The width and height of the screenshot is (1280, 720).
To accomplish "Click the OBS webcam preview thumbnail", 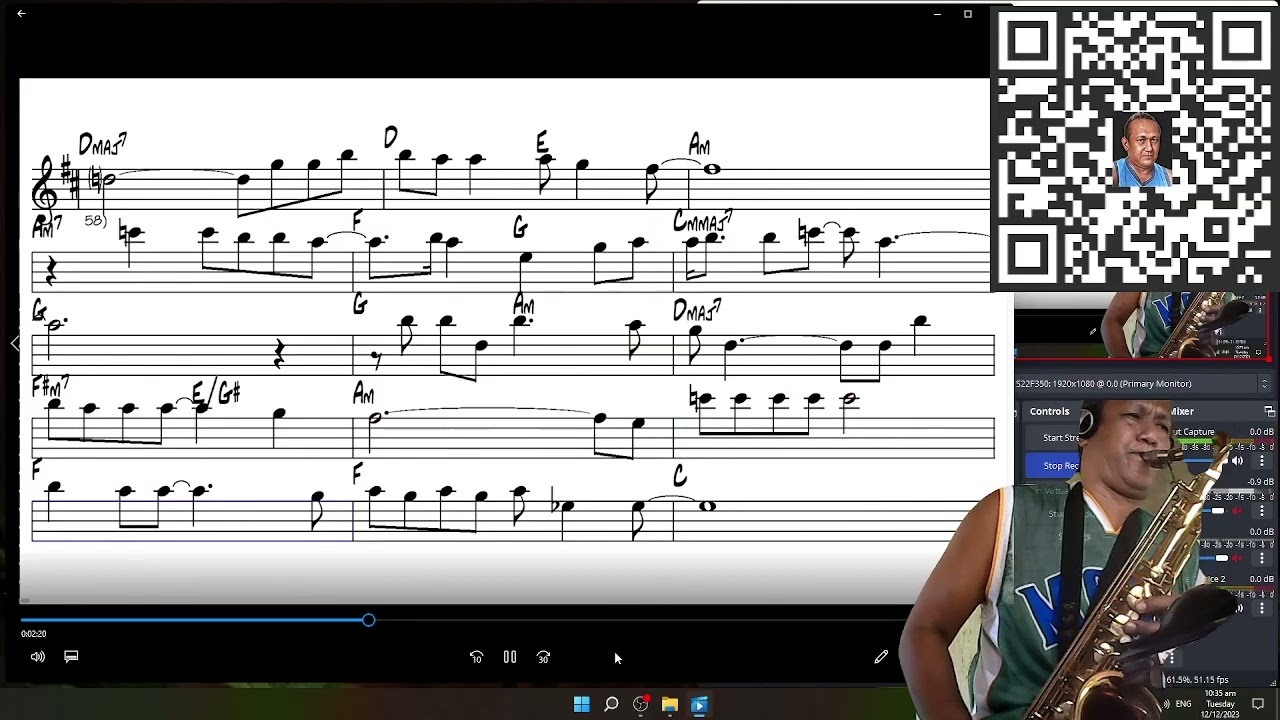I will click(x=1142, y=325).
